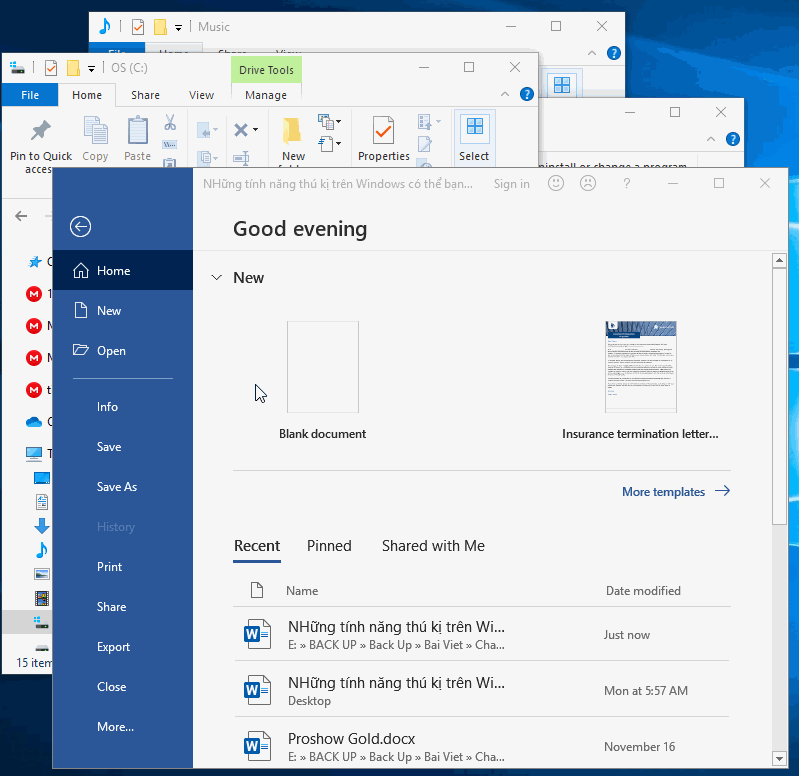Open recent document modified Just now

point(482,635)
